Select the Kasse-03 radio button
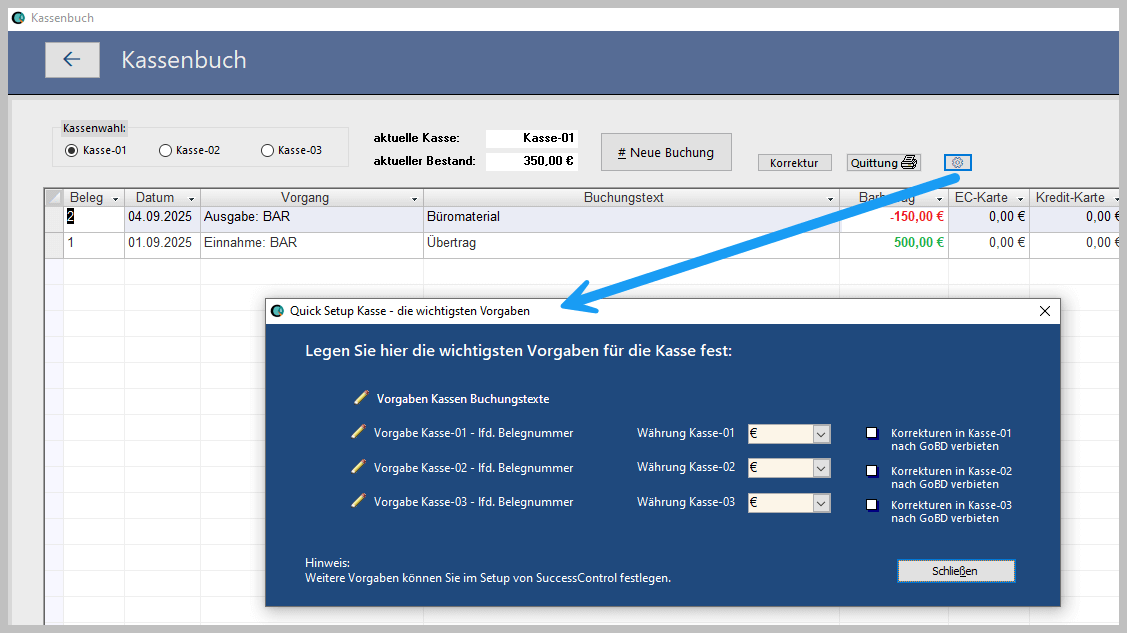The height and width of the screenshot is (633, 1127). coord(267,151)
